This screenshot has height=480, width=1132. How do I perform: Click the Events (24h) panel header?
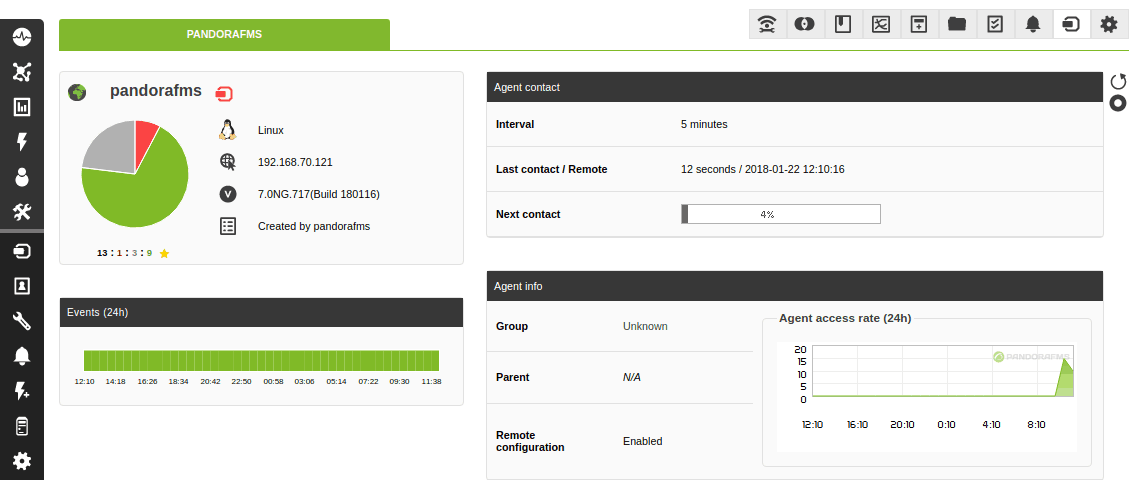click(261, 313)
